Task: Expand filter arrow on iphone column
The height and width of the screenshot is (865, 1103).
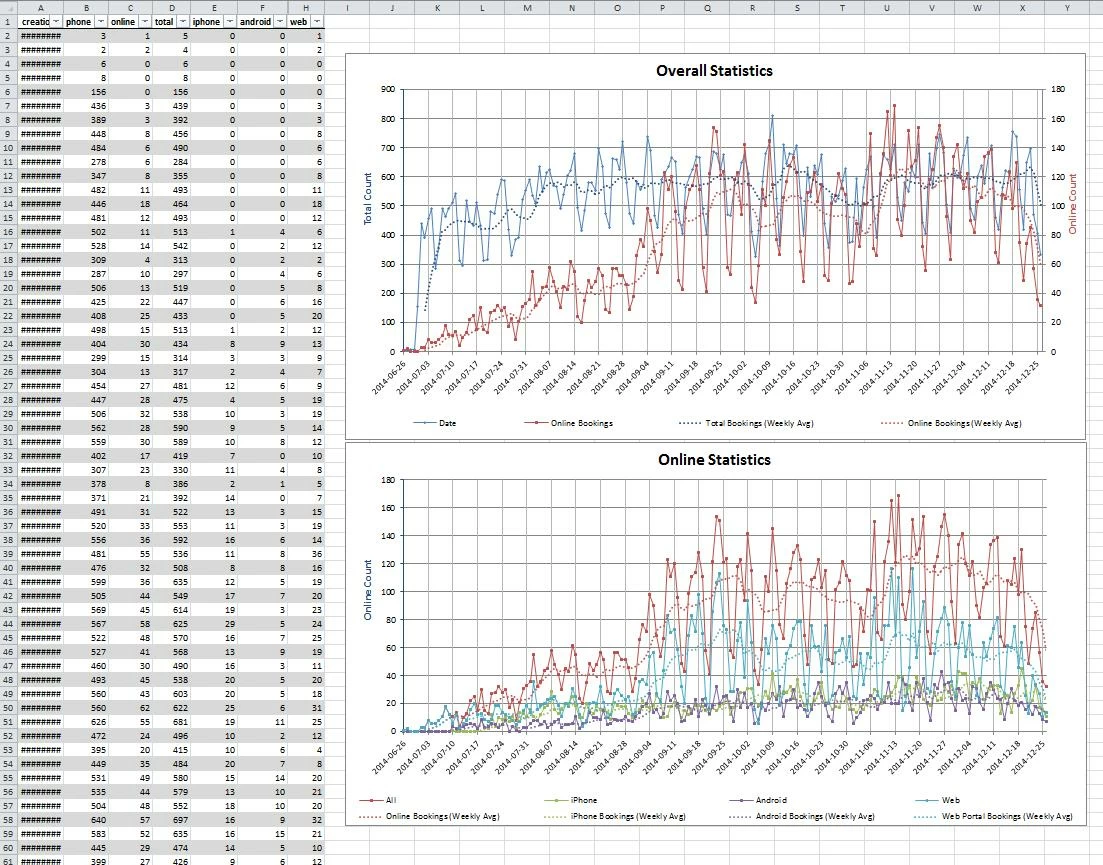Action: click(x=229, y=22)
